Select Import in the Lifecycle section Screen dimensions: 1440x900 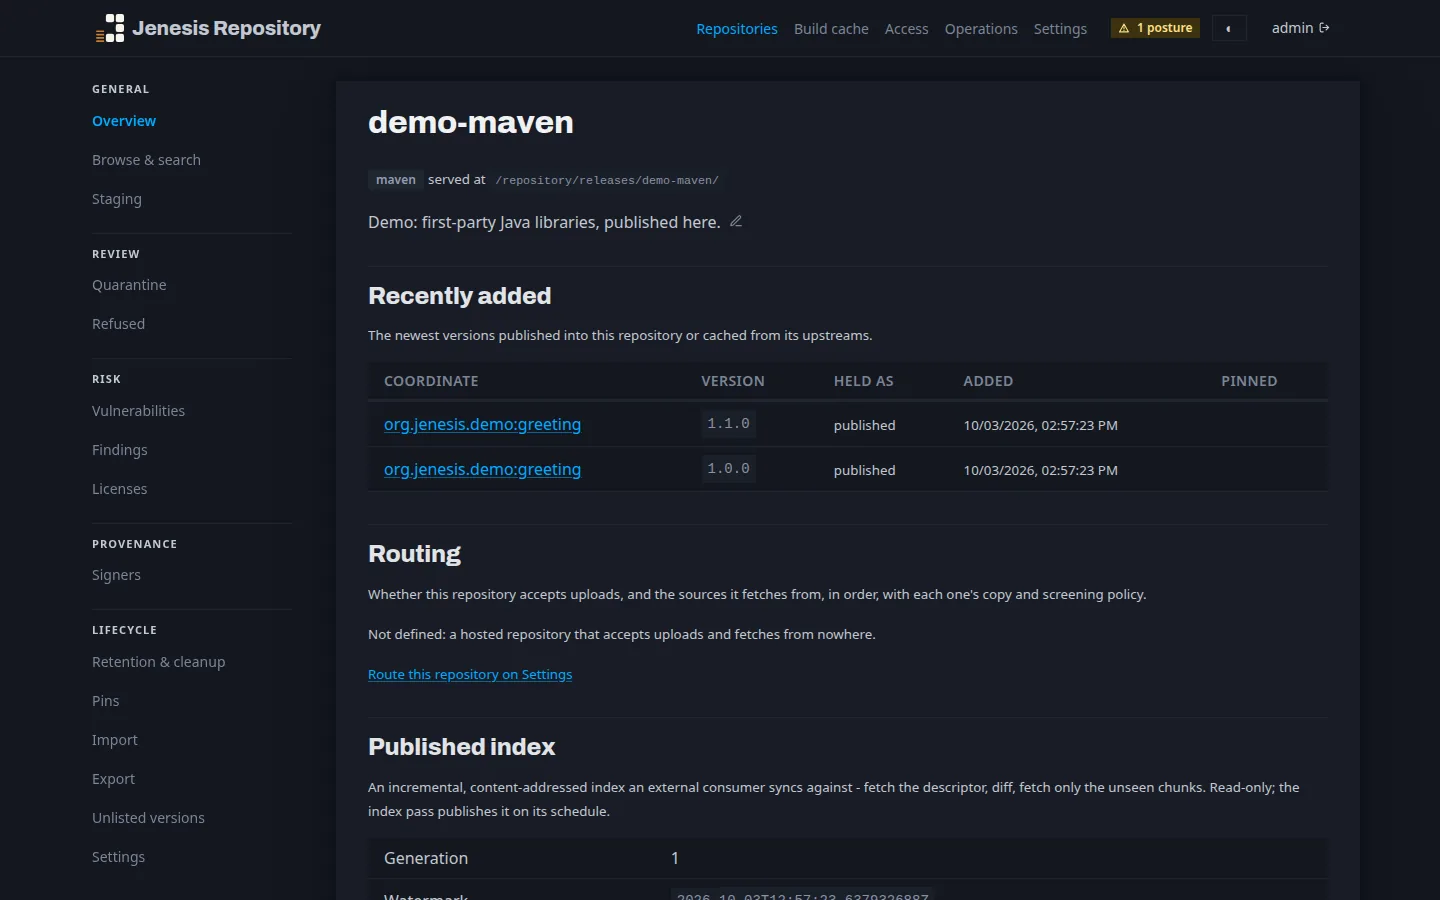click(x=115, y=740)
